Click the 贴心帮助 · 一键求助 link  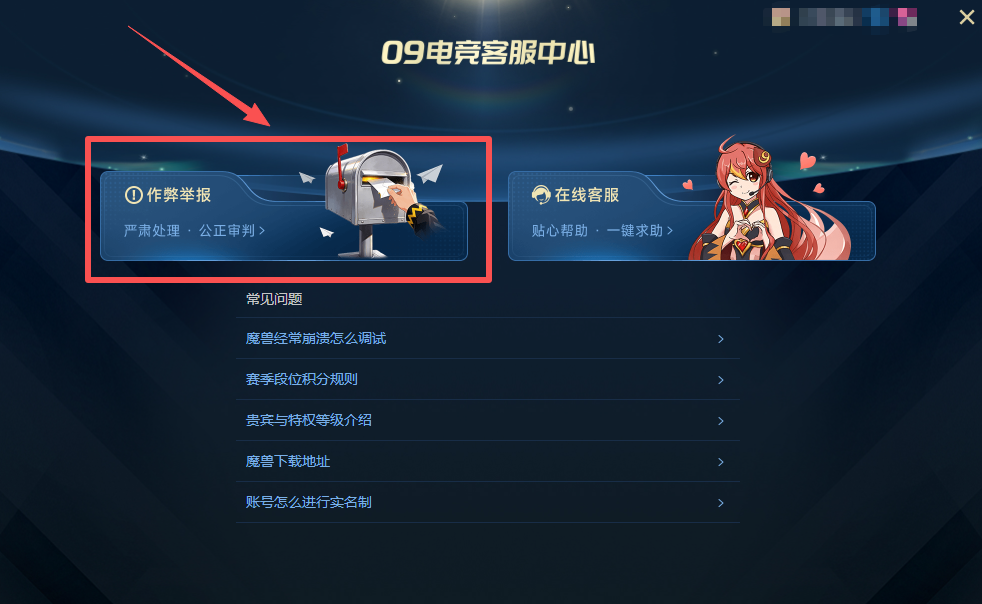[x=602, y=231]
